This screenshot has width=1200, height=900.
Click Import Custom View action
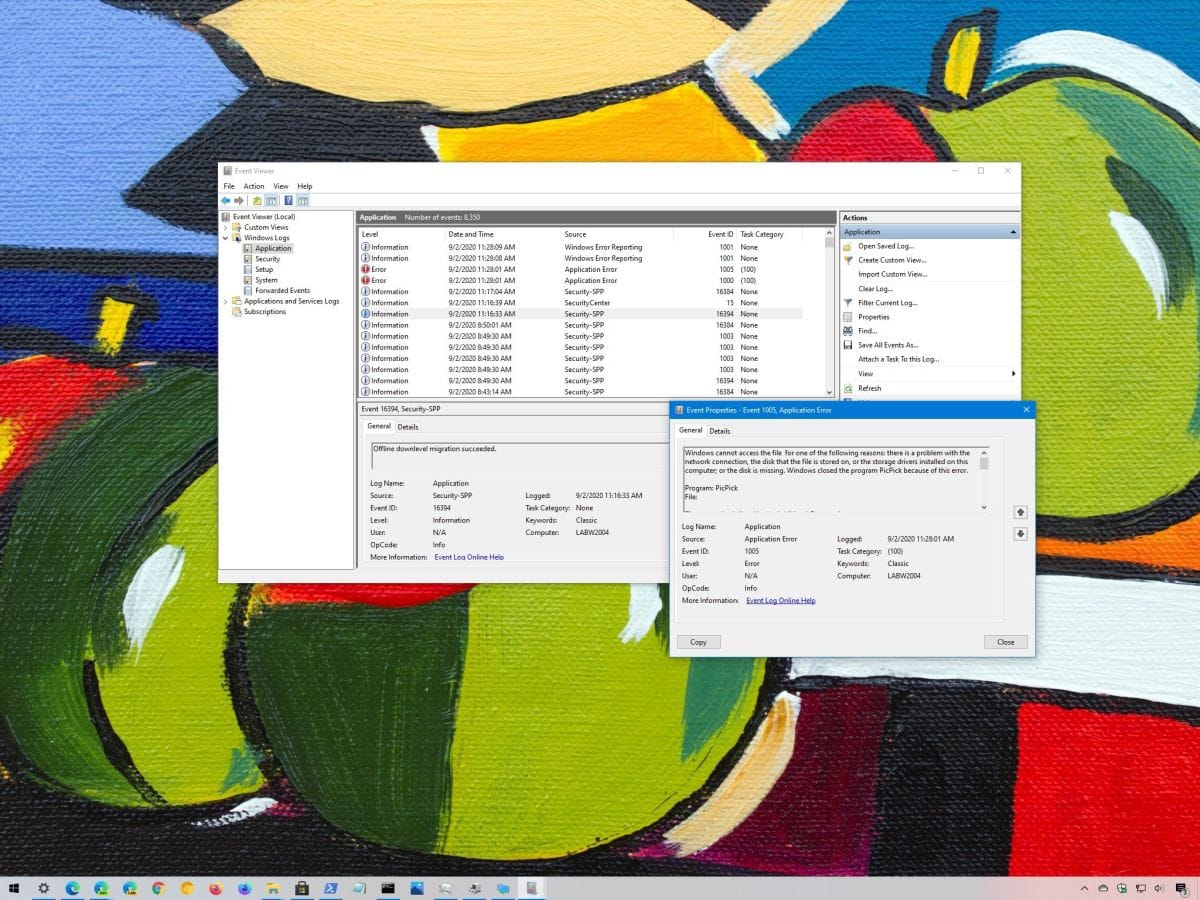click(893, 274)
